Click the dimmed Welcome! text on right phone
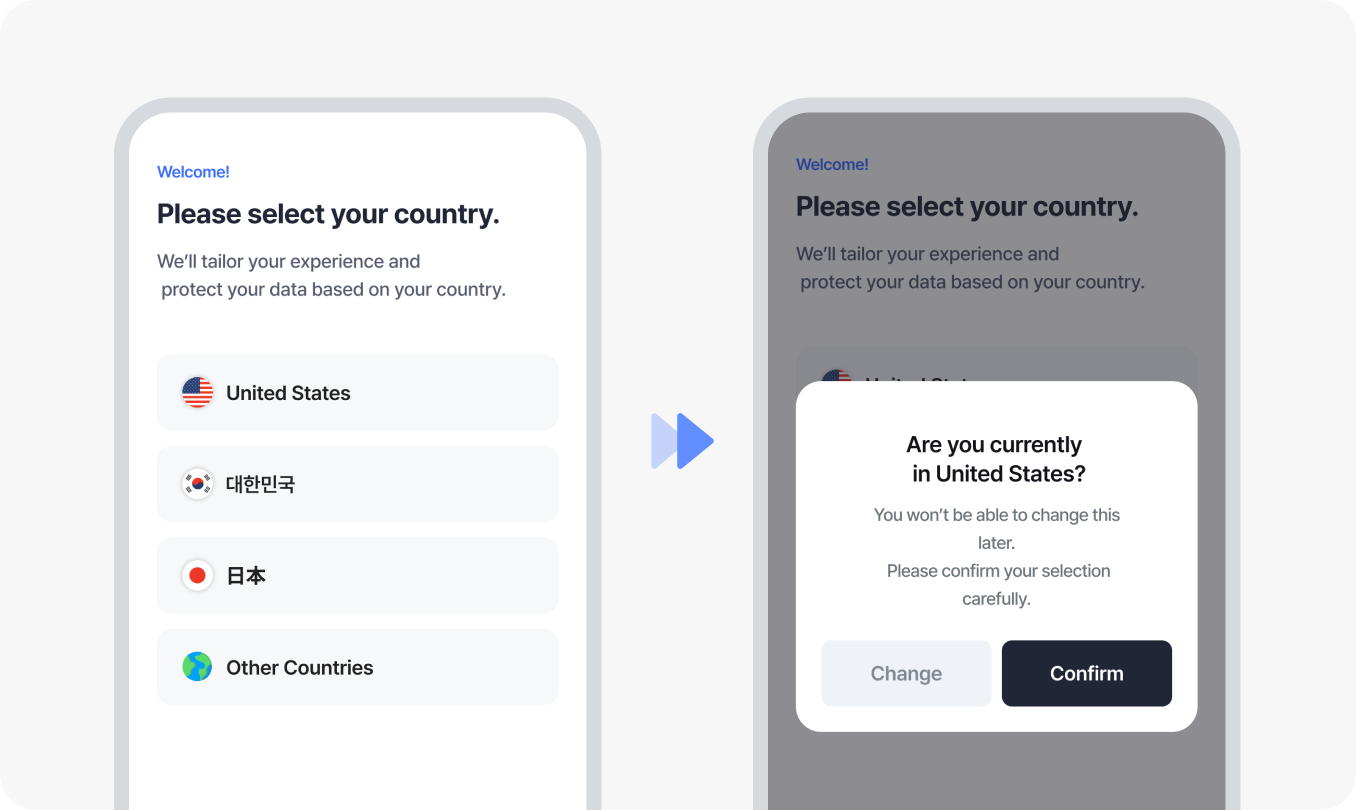Viewport: 1356px width, 810px height. [x=832, y=164]
